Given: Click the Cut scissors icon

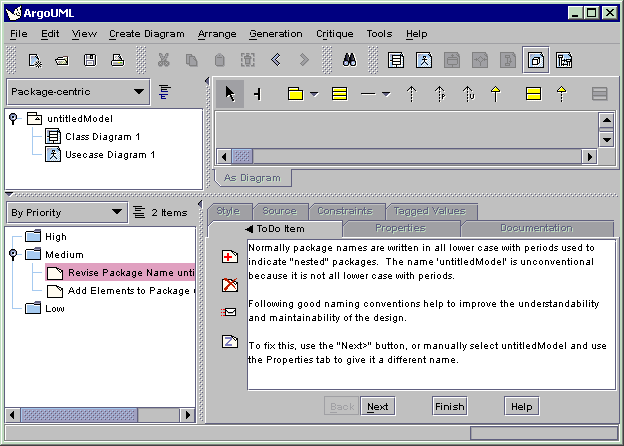Looking at the screenshot, I should pos(164,60).
